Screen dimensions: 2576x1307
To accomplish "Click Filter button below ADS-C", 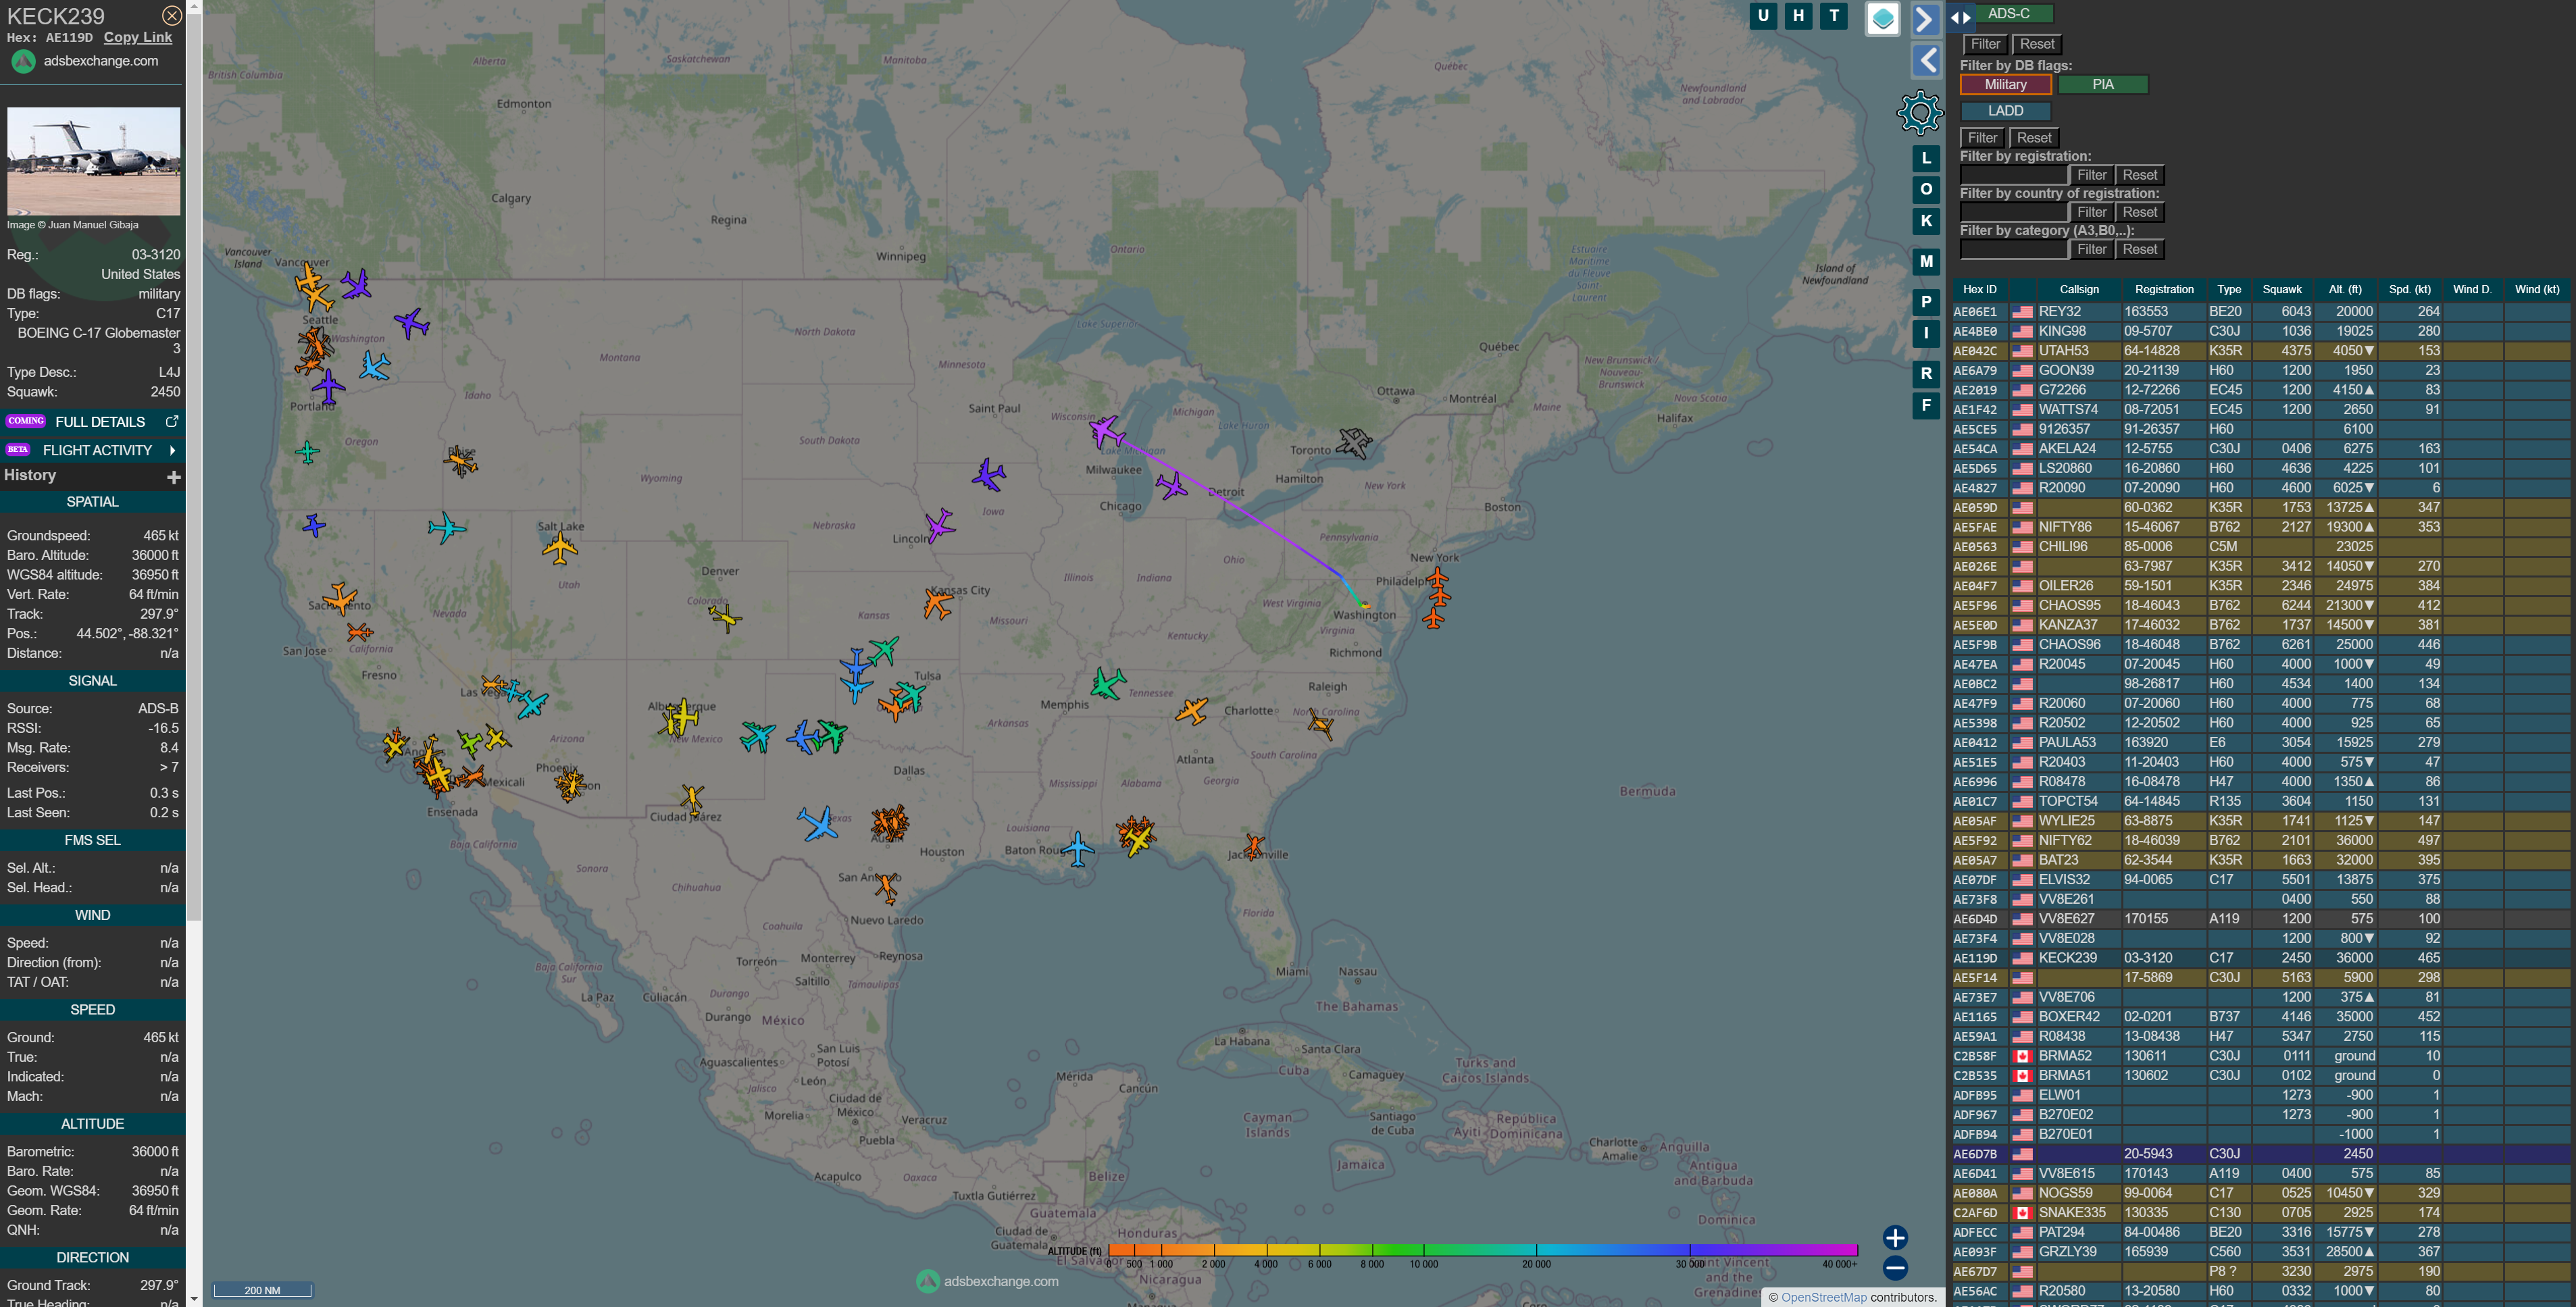I will 1984,44.
